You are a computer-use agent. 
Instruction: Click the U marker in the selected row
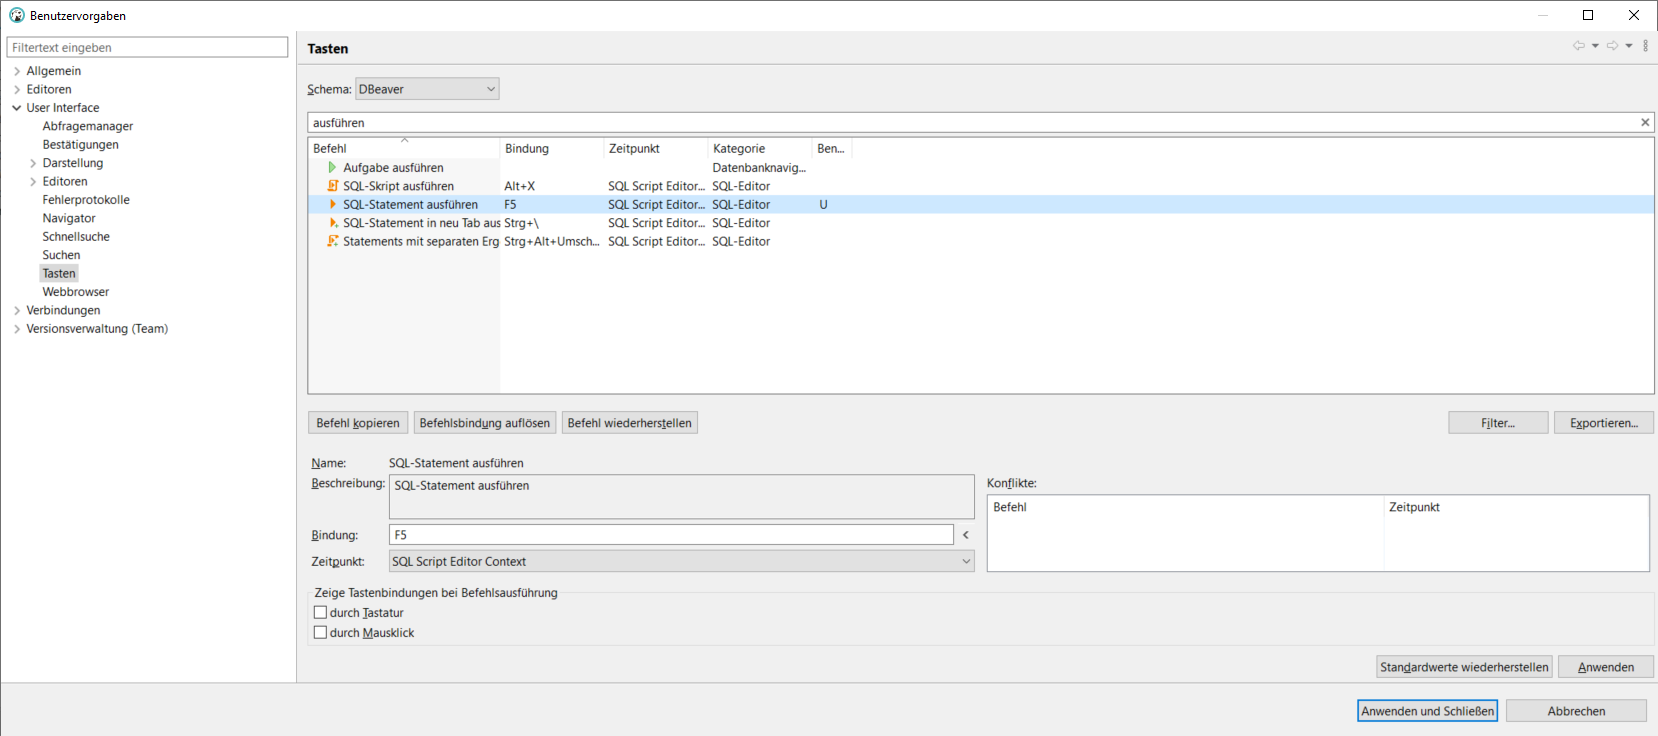(x=823, y=204)
